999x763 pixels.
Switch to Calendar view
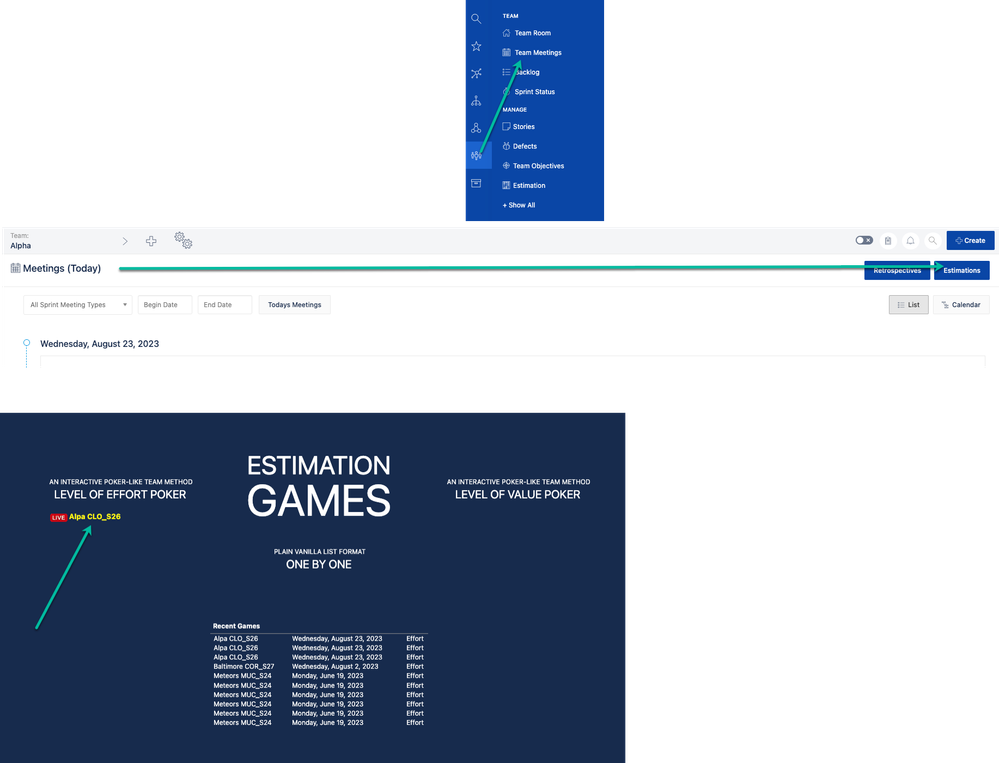pyautogui.click(x=961, y=304)
